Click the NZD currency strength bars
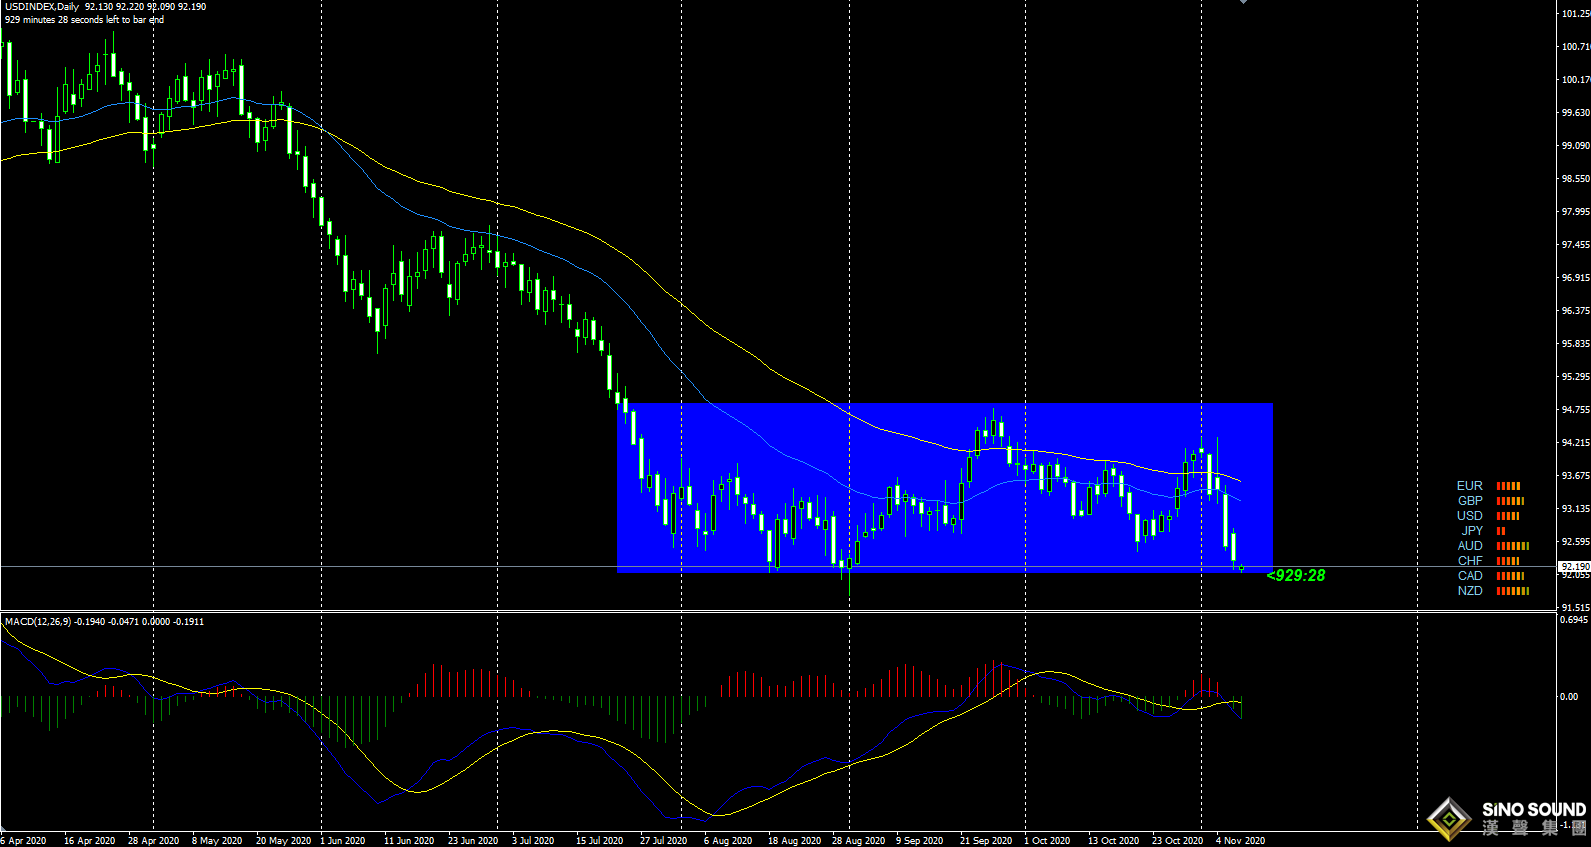The width and height of the screenshot is (1591, 847). (x=1512, y=591)
